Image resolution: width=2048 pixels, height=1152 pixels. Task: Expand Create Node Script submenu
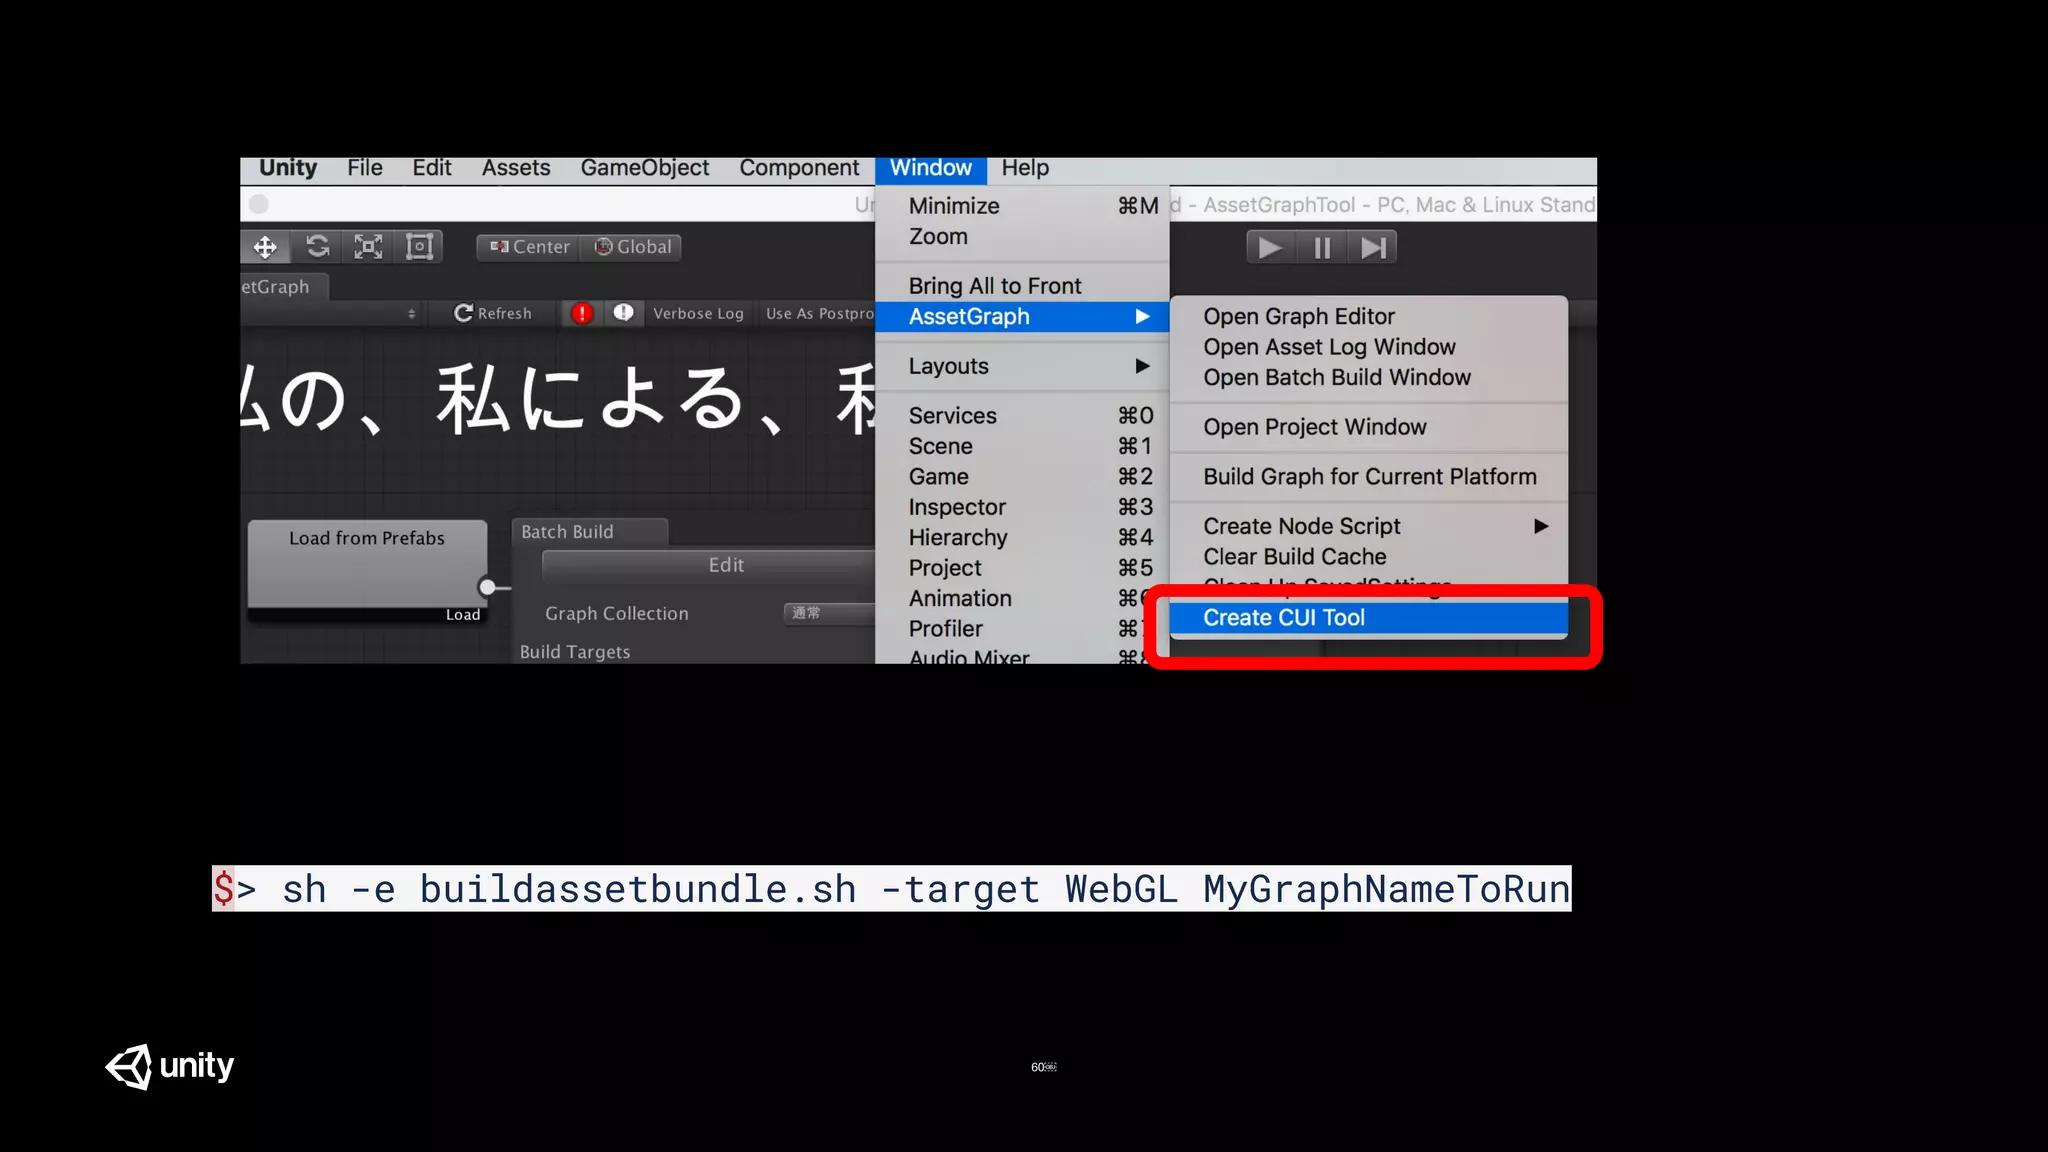pyautogui.click(x=1369, y=526)
